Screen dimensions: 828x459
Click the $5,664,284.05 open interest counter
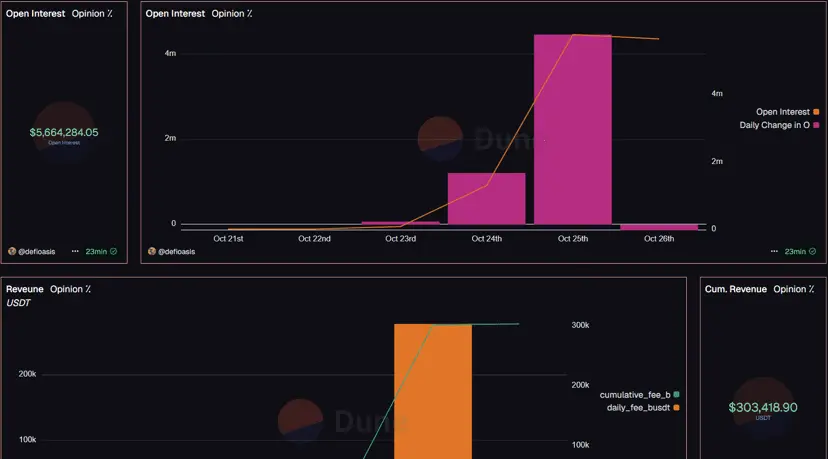(x=64, y=133)
